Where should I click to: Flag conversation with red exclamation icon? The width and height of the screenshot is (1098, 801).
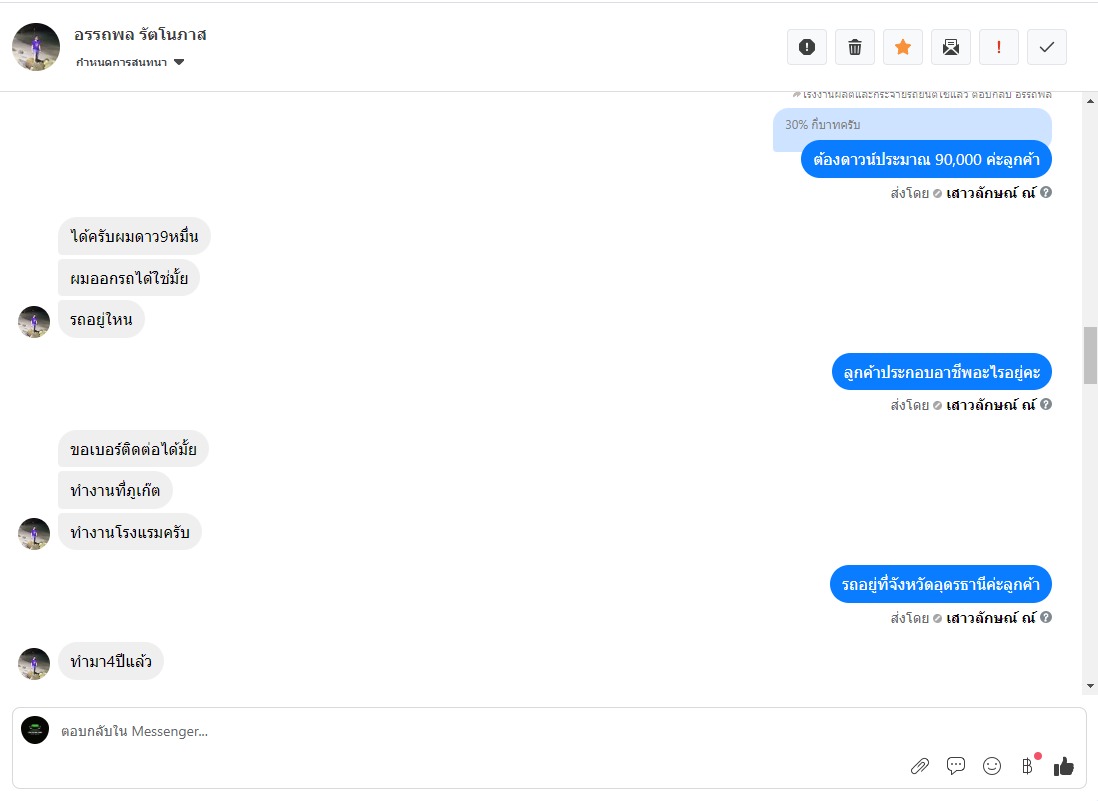(999, 47)
